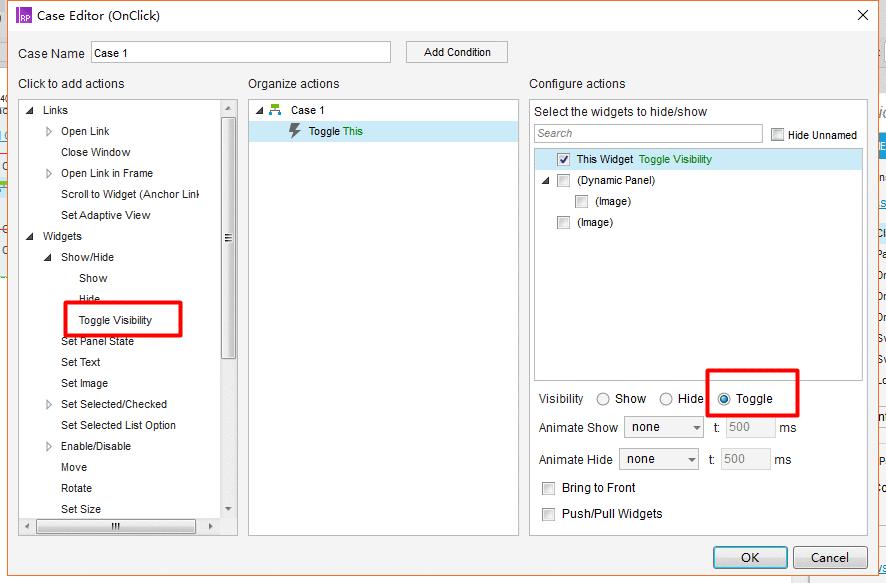
Task: Collapse the Widgets tree section
Action: click(x=30, y=236)
